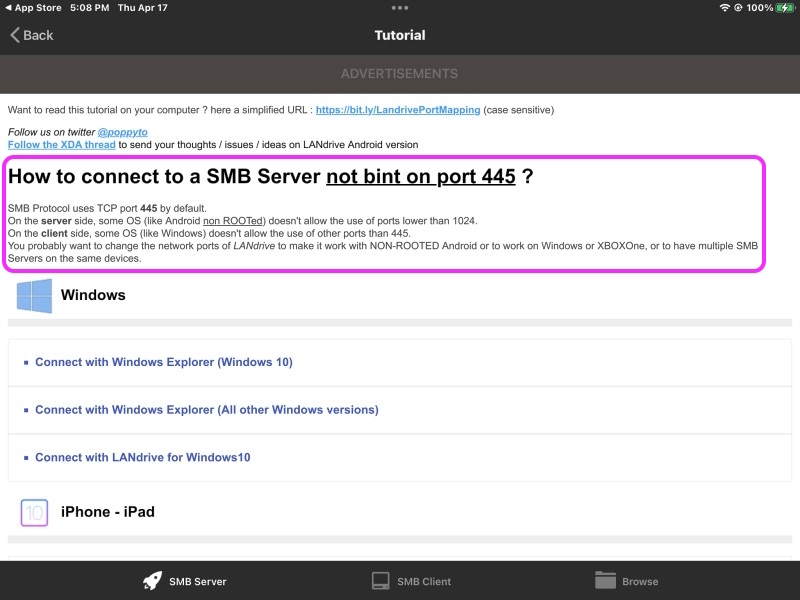Image resolution: width=800 pixels, height=600 pixels.
Task: Tap the 'SMB Protocol uses TCP port 445' line
Action: [x=107, y=208]
